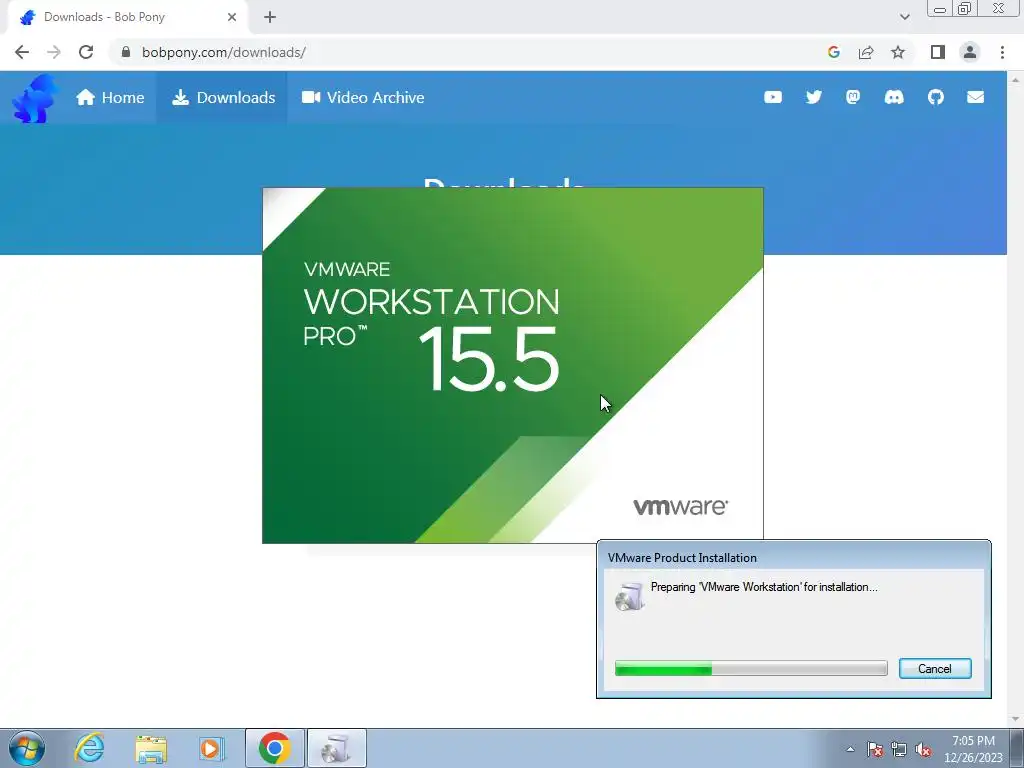Screen dimensions: 1024x768
Task: Click the lock icon for site information
Action: click(x=126, y=52)
